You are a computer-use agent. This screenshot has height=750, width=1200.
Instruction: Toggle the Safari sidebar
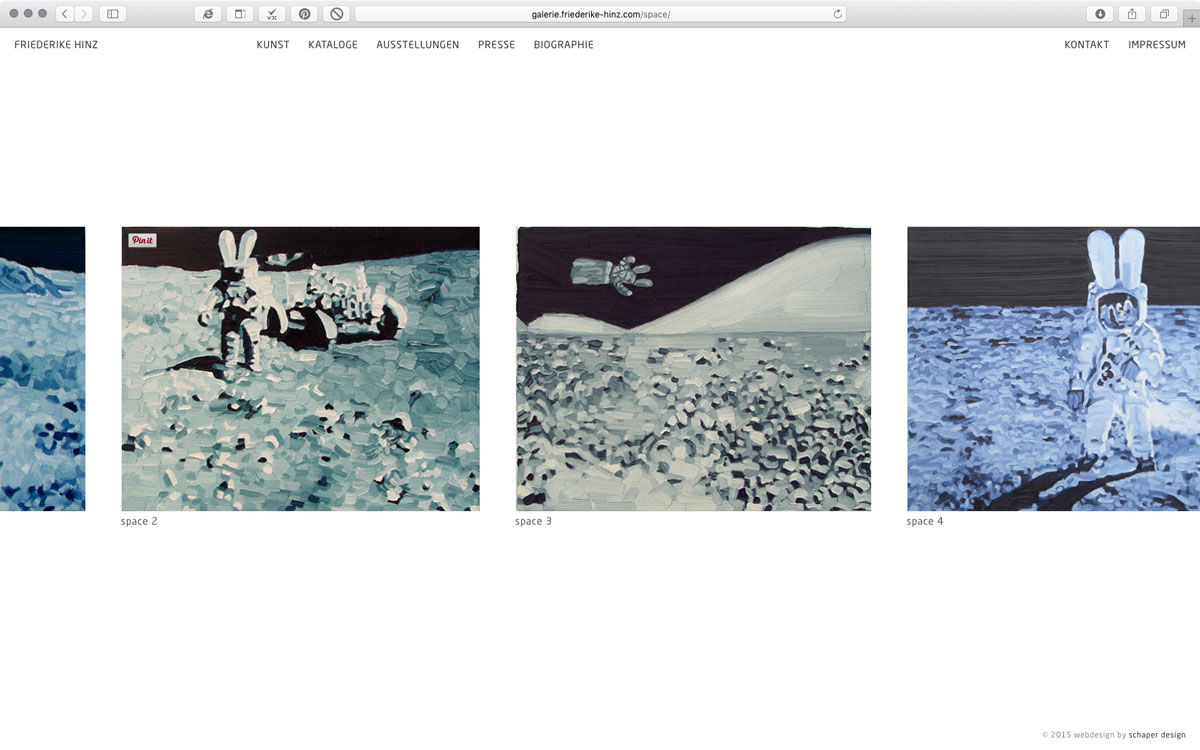pyautogui.click(x=112, y=14)
